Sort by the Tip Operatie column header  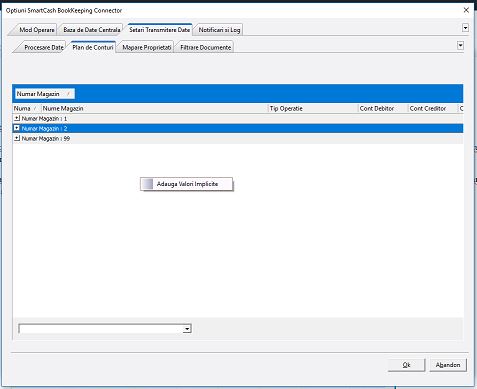pyautogui.click(x=313, y=108)
